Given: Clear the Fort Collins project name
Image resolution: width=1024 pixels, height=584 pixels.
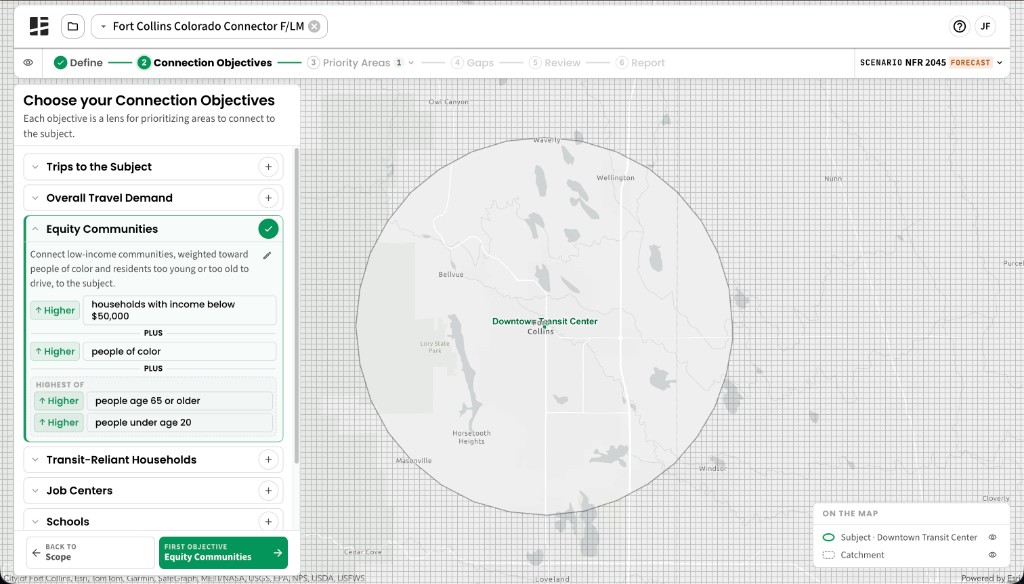Looking at the screenshot, I should pos(314,26).
